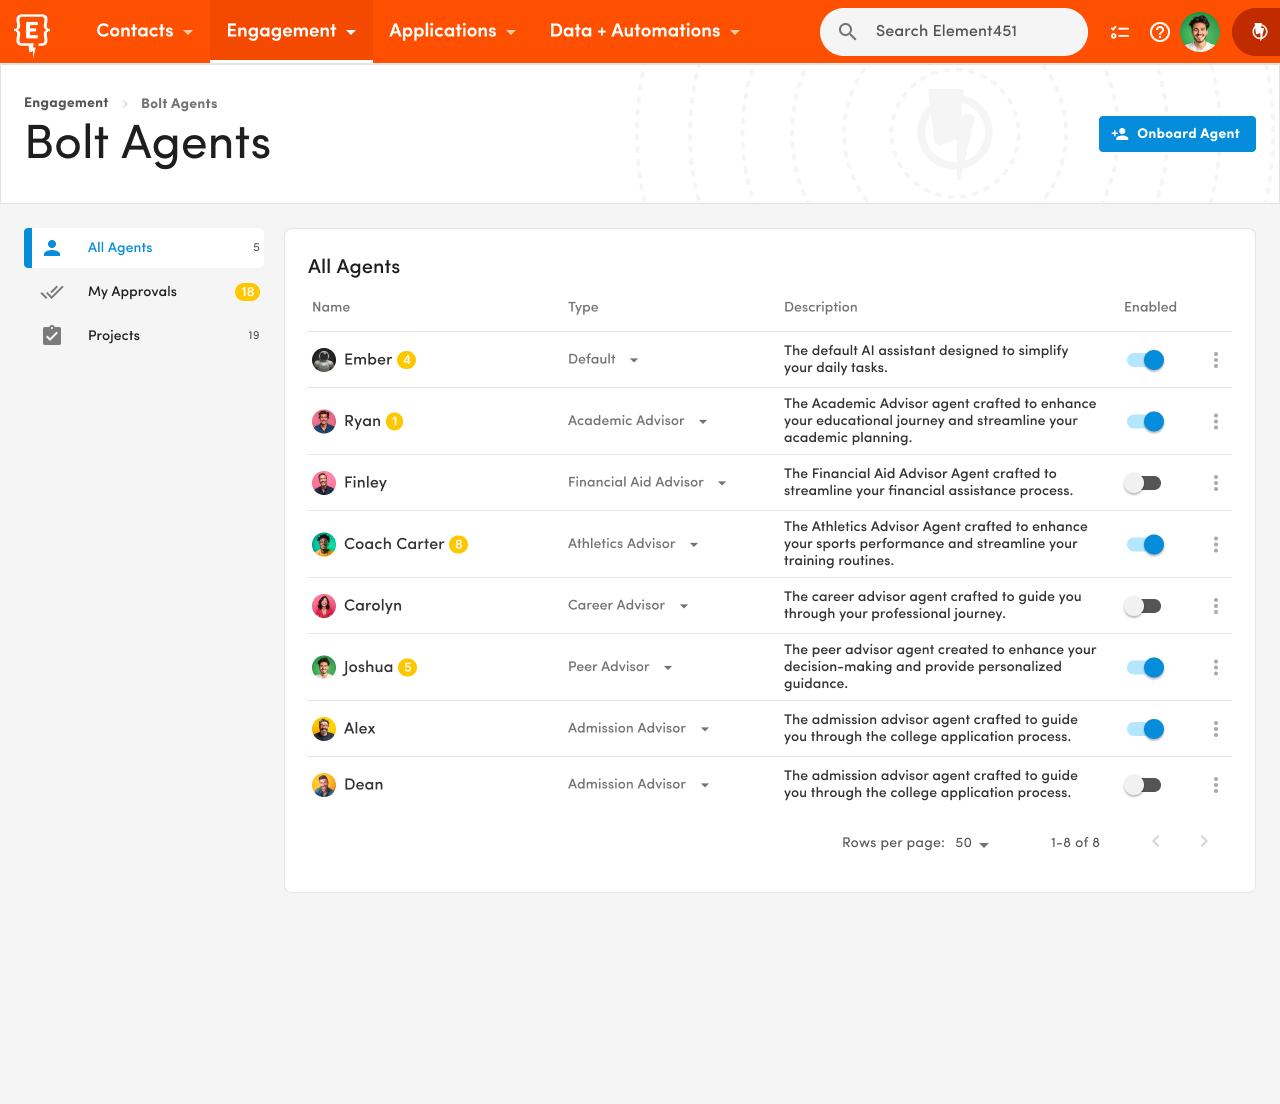Click Finley's three-dot actions menu
The width and height of the screenshot is (1280, 1104).
(1215, 483)
